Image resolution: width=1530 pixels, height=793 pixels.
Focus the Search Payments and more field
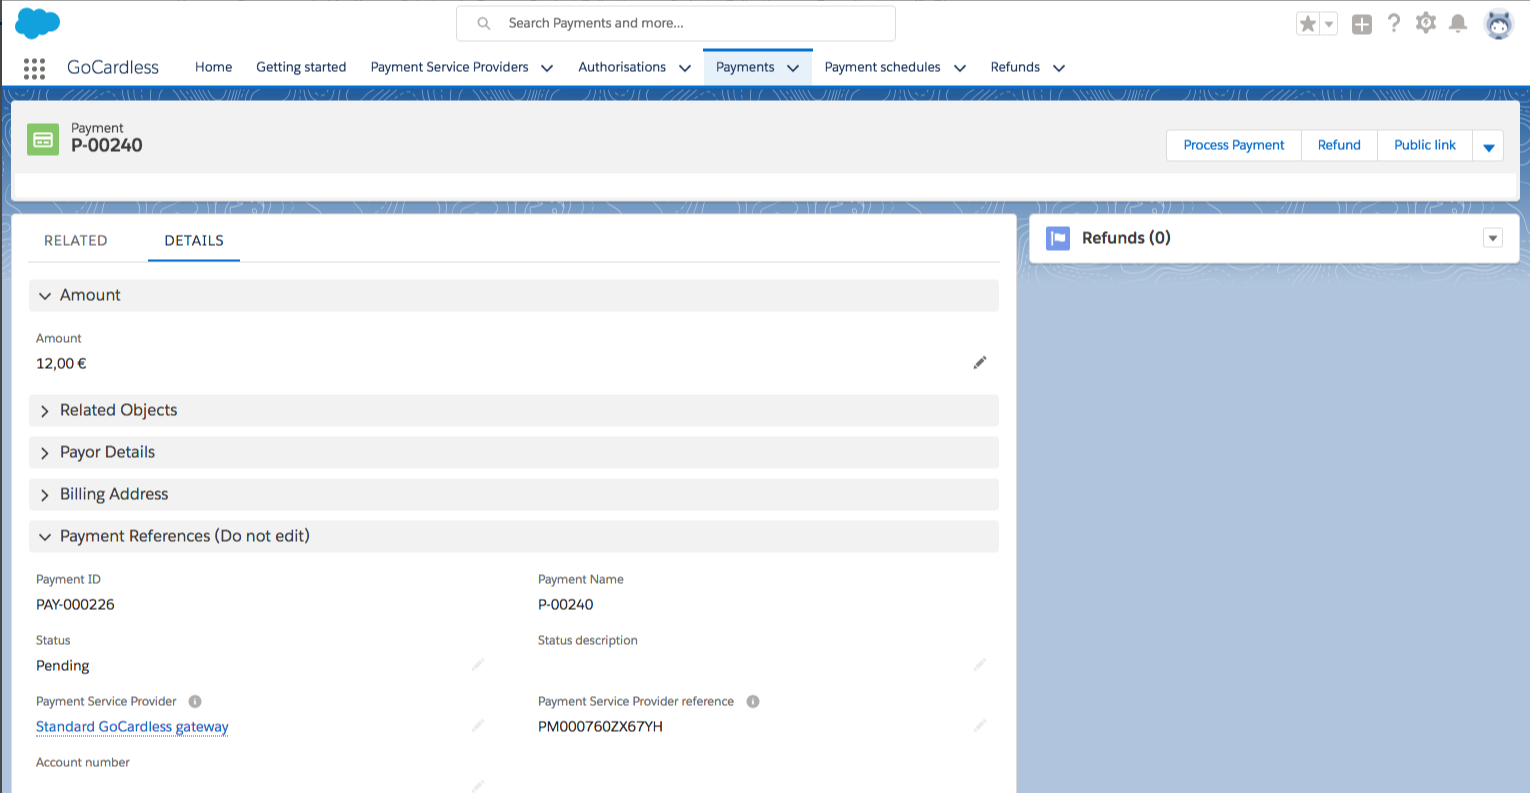676,23
